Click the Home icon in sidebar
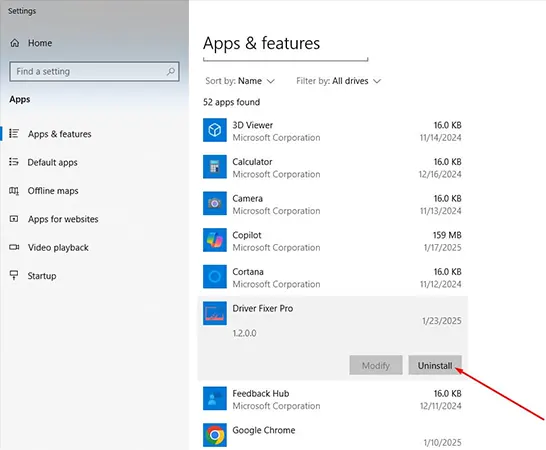 15,43
